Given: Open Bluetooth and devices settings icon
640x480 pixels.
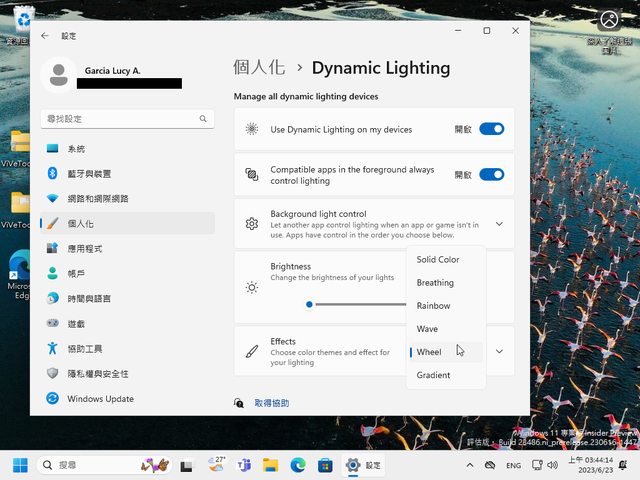Looking at the screenshot, I should pos(52,173).
